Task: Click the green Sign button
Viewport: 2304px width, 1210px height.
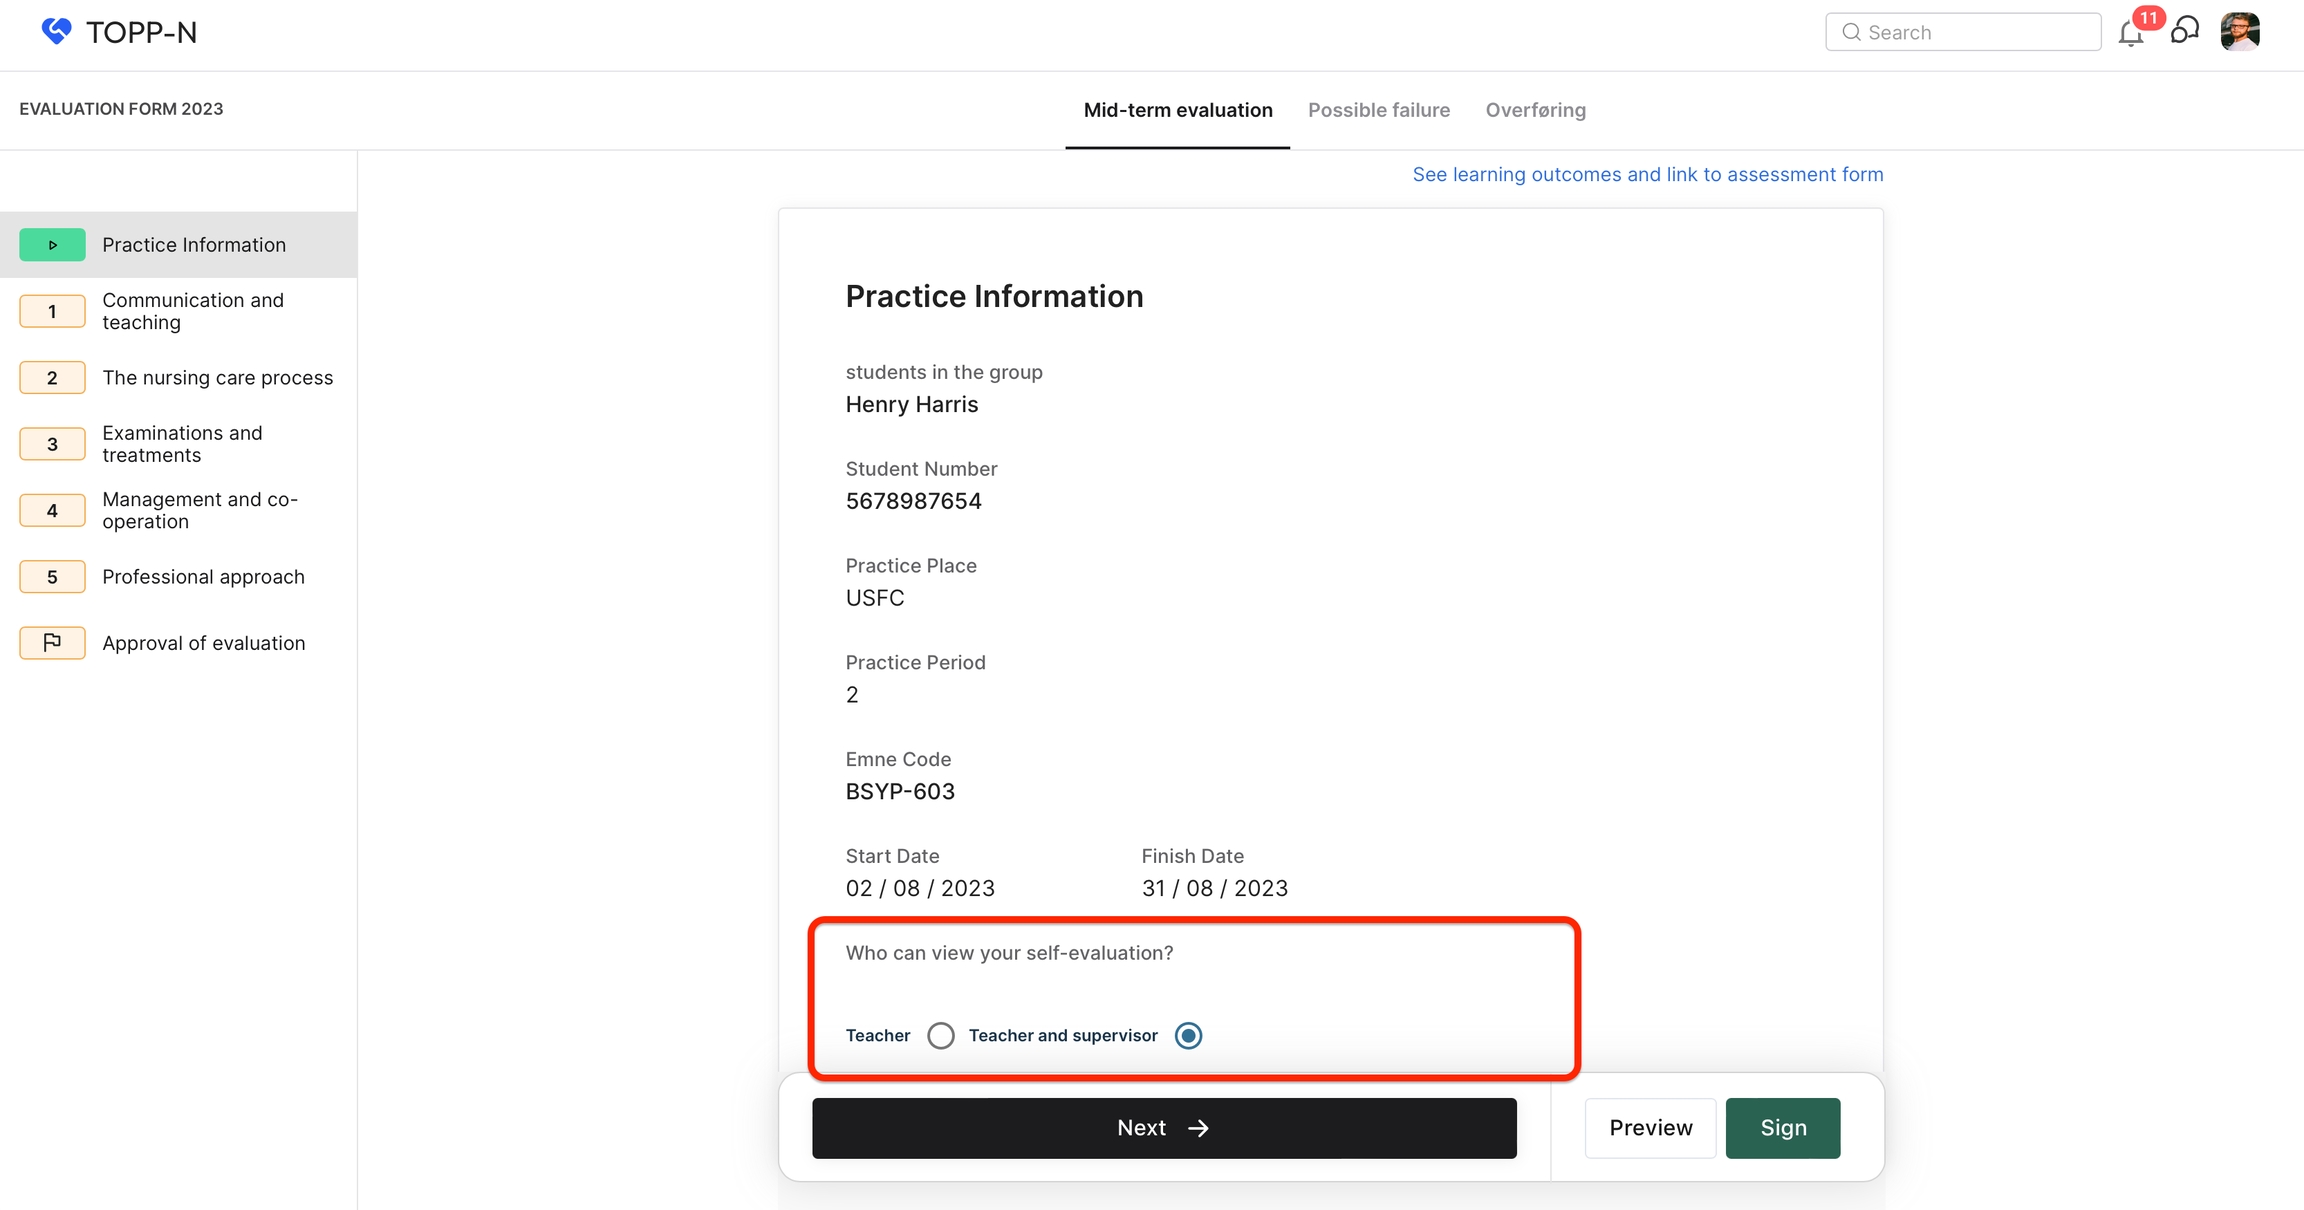Action: click(1782, 1128)
